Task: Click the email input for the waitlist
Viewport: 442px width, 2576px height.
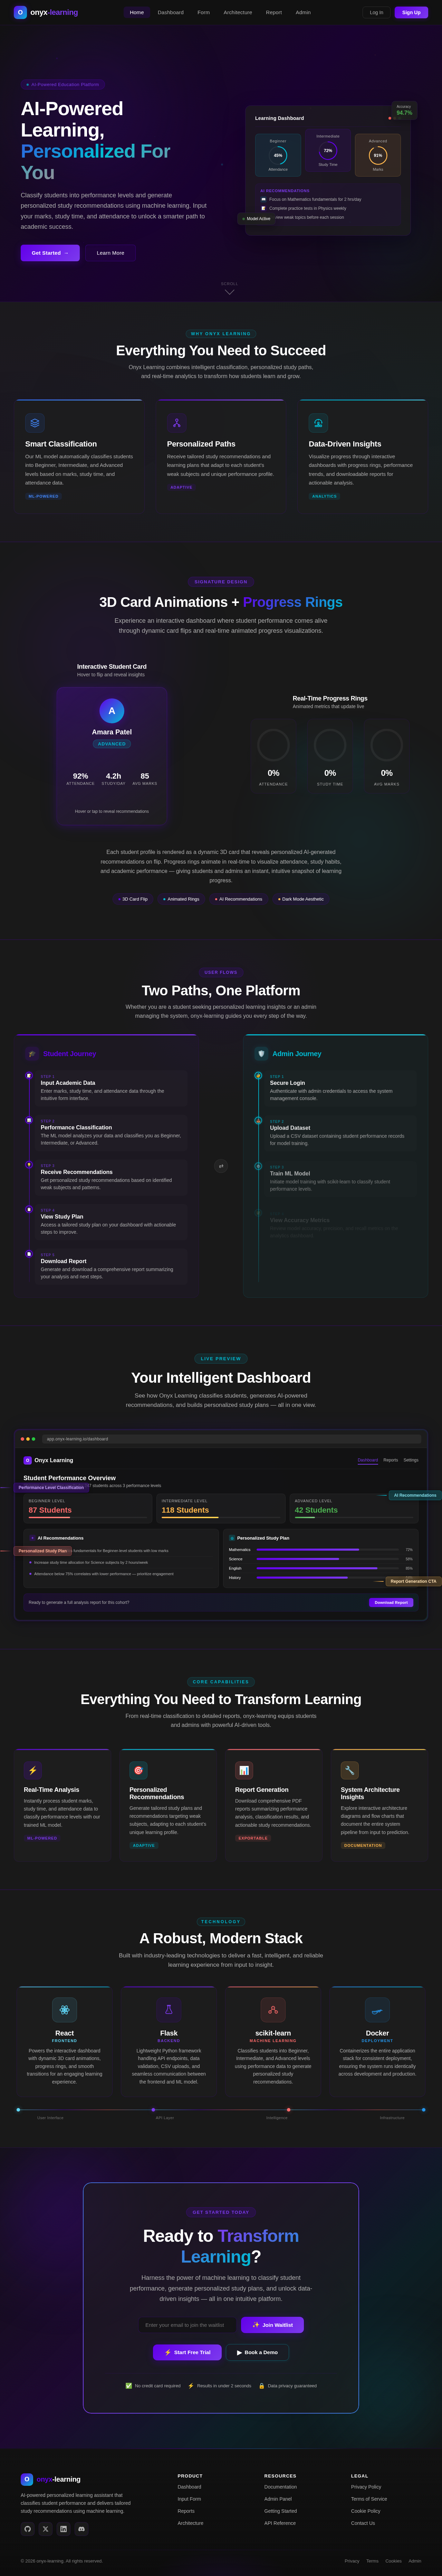Action: pyautogui.click(x=187, y=2325)
